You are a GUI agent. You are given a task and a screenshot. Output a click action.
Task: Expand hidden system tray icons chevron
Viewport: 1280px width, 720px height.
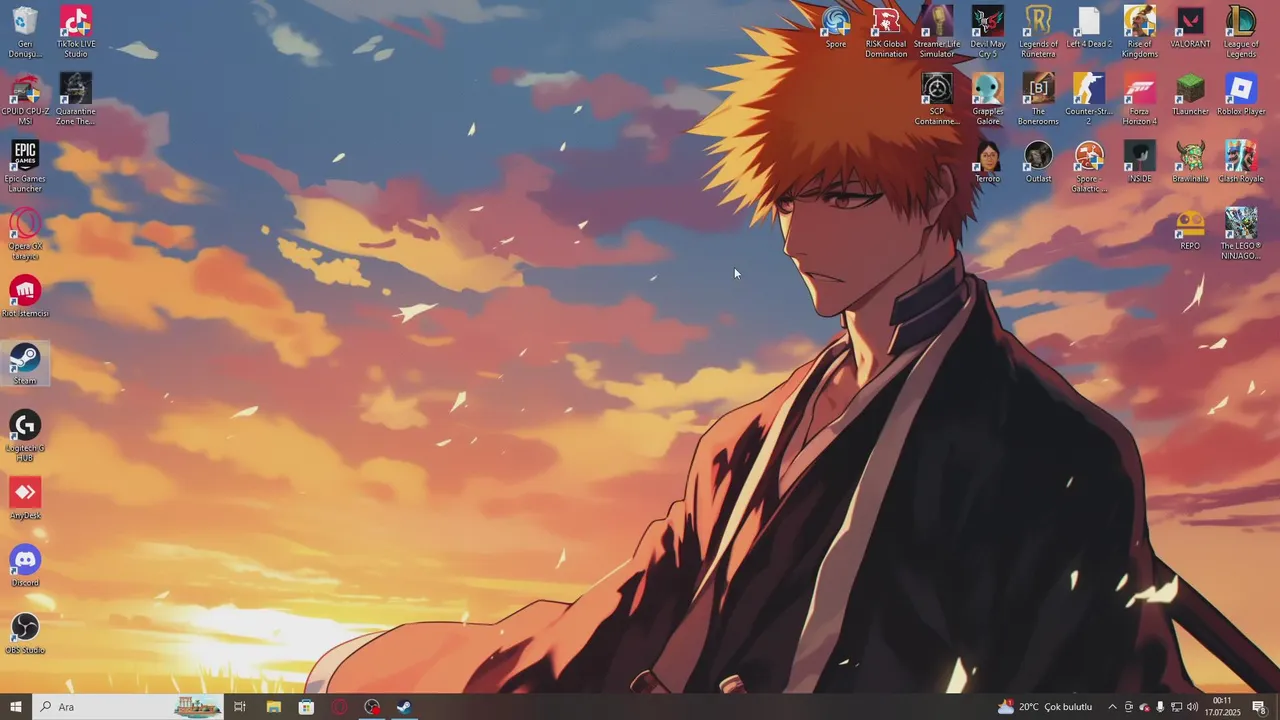[1112, 707]
